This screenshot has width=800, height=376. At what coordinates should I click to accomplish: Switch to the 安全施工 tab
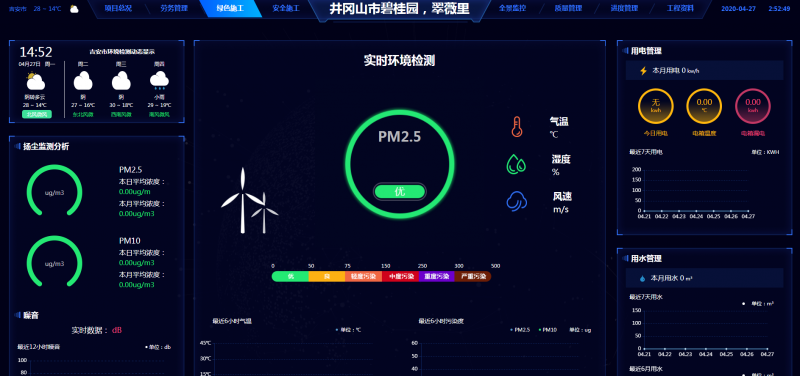tap(286, 8)
